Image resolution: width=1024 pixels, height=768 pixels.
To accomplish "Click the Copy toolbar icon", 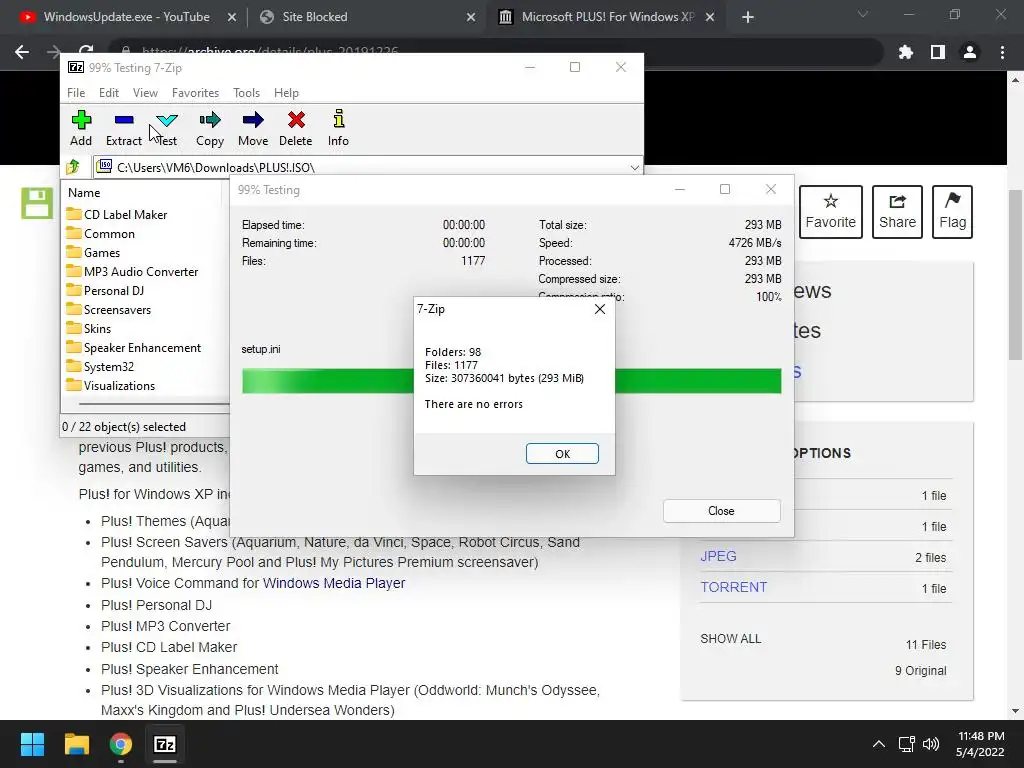I will tap(210, 128).
